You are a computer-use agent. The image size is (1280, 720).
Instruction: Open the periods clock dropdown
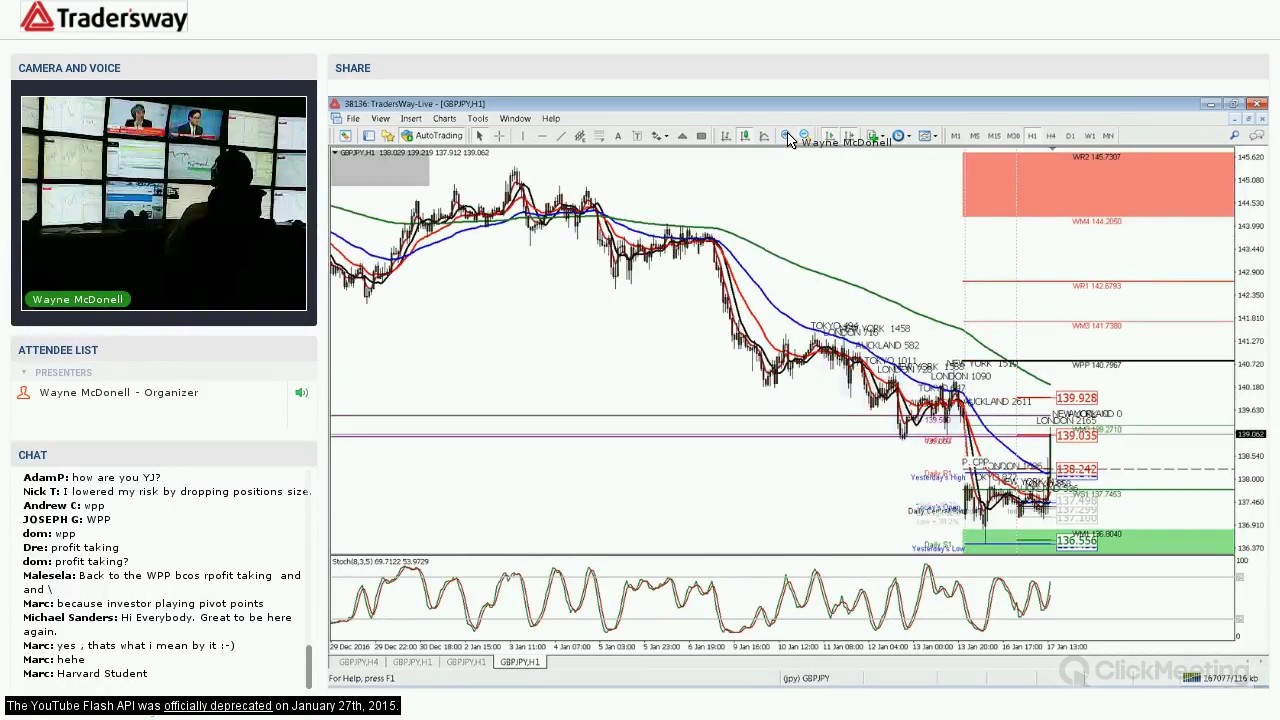pyautogui.click(x=901, y=136)
